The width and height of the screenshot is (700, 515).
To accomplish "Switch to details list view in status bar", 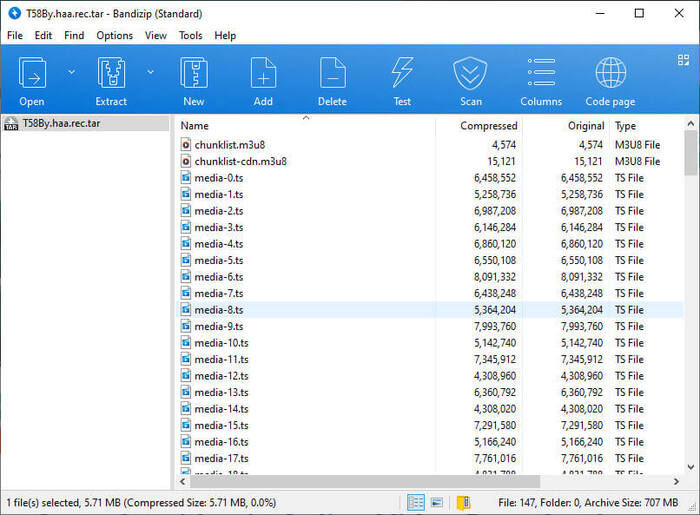I will (x=416, y=503).
